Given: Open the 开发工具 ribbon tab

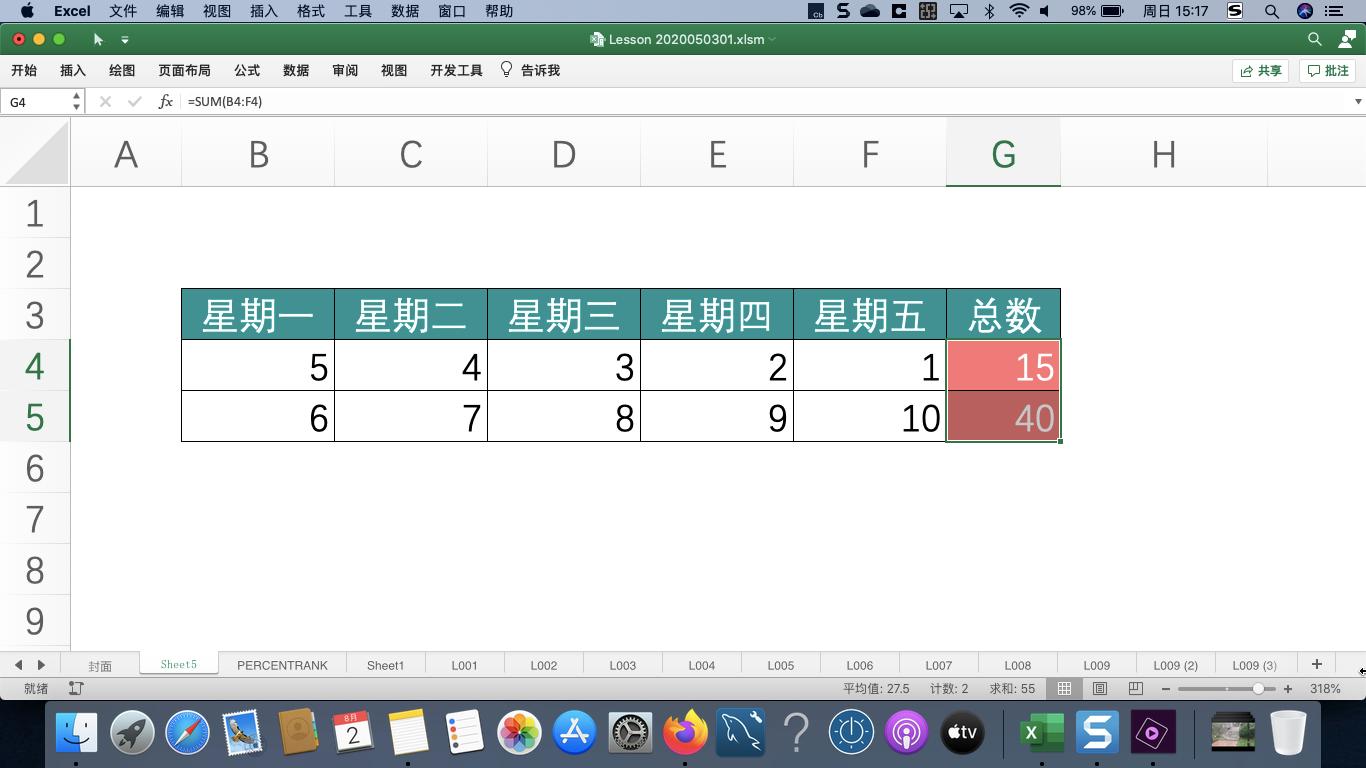Looking at the screenshot, I should [455, 70].
